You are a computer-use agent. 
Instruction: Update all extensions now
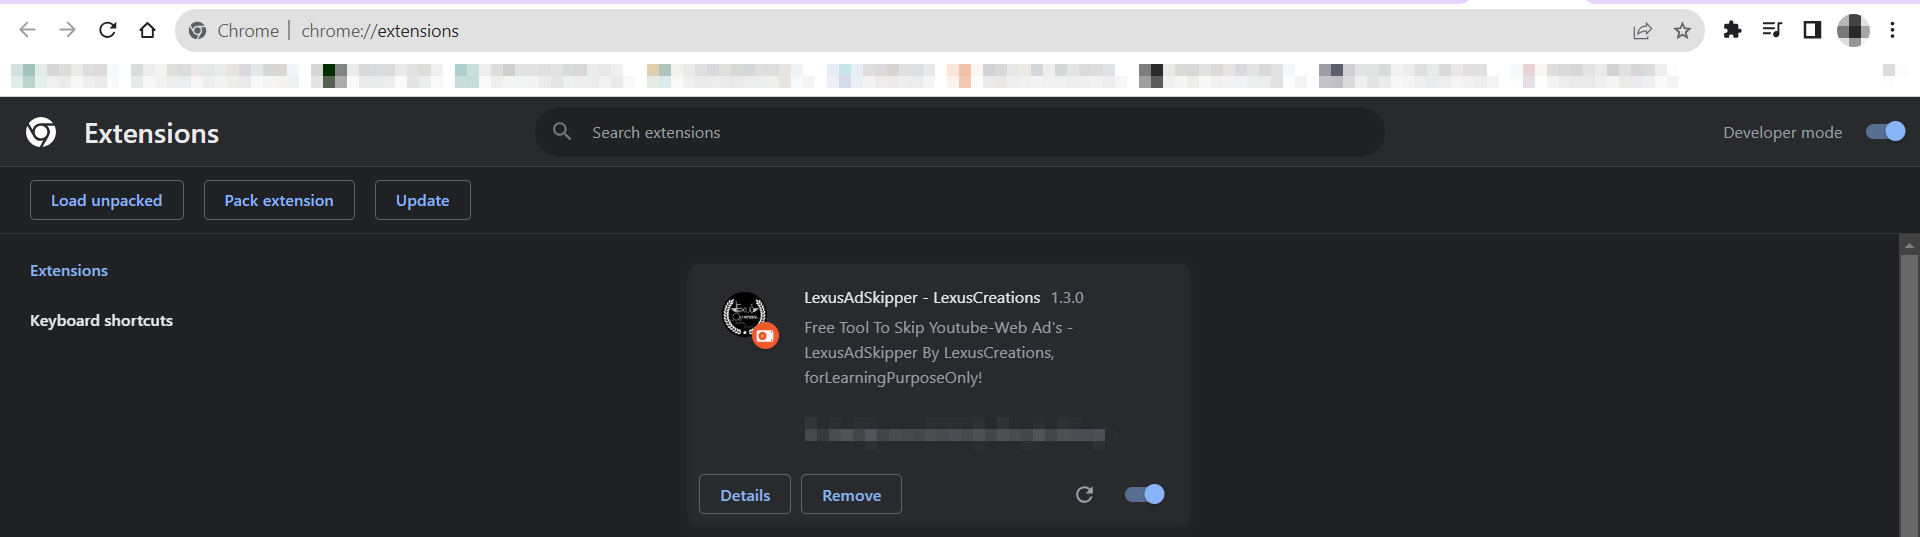click(x=423, y=200)
